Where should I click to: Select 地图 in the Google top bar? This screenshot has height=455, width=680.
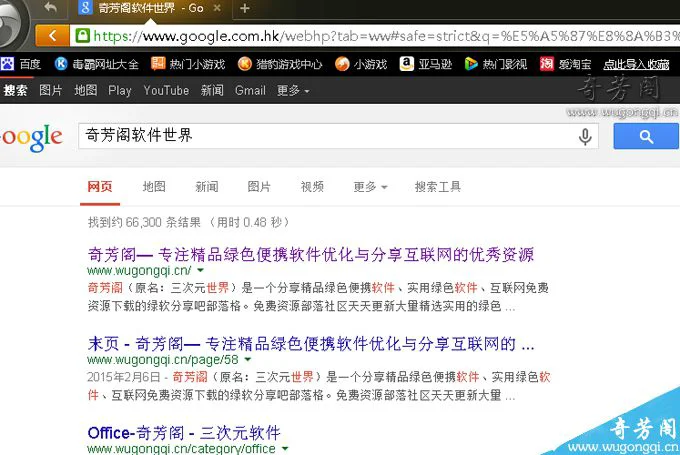pyautogui.click(x=85, y=90)
